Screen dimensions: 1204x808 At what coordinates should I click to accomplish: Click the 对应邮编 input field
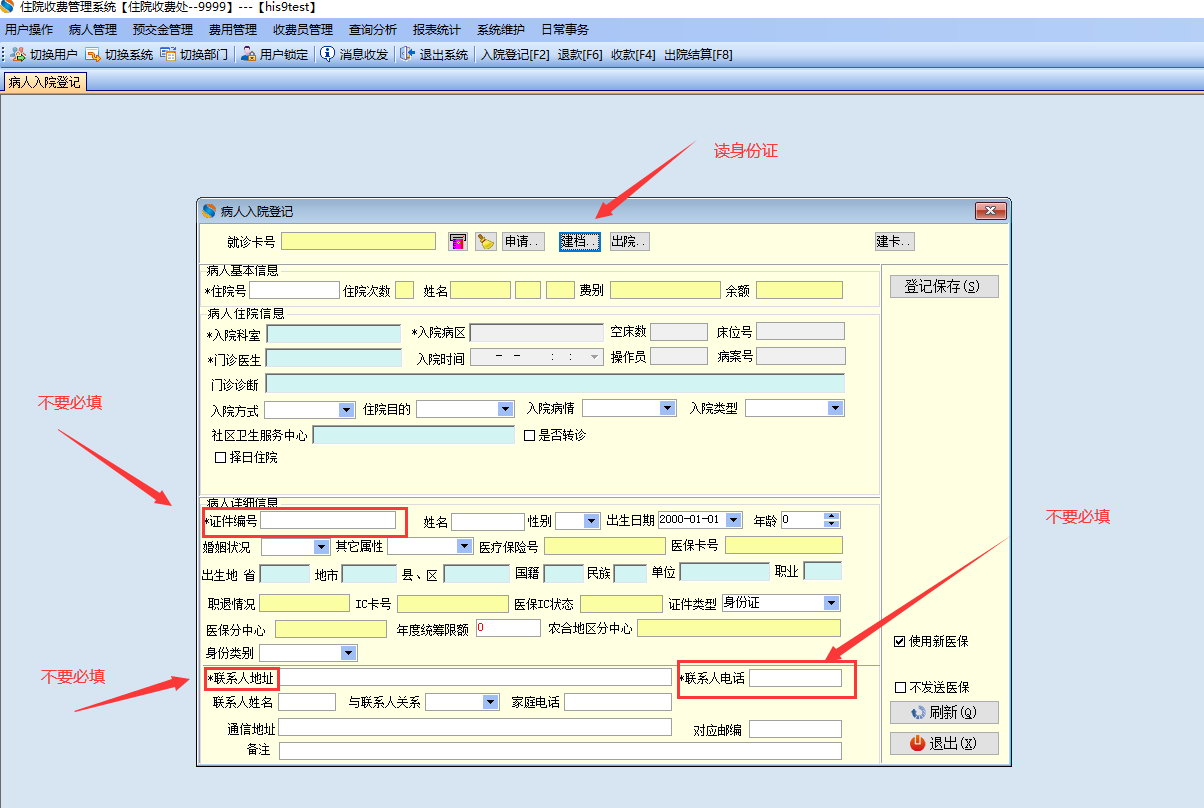click(x=796, y=729)
